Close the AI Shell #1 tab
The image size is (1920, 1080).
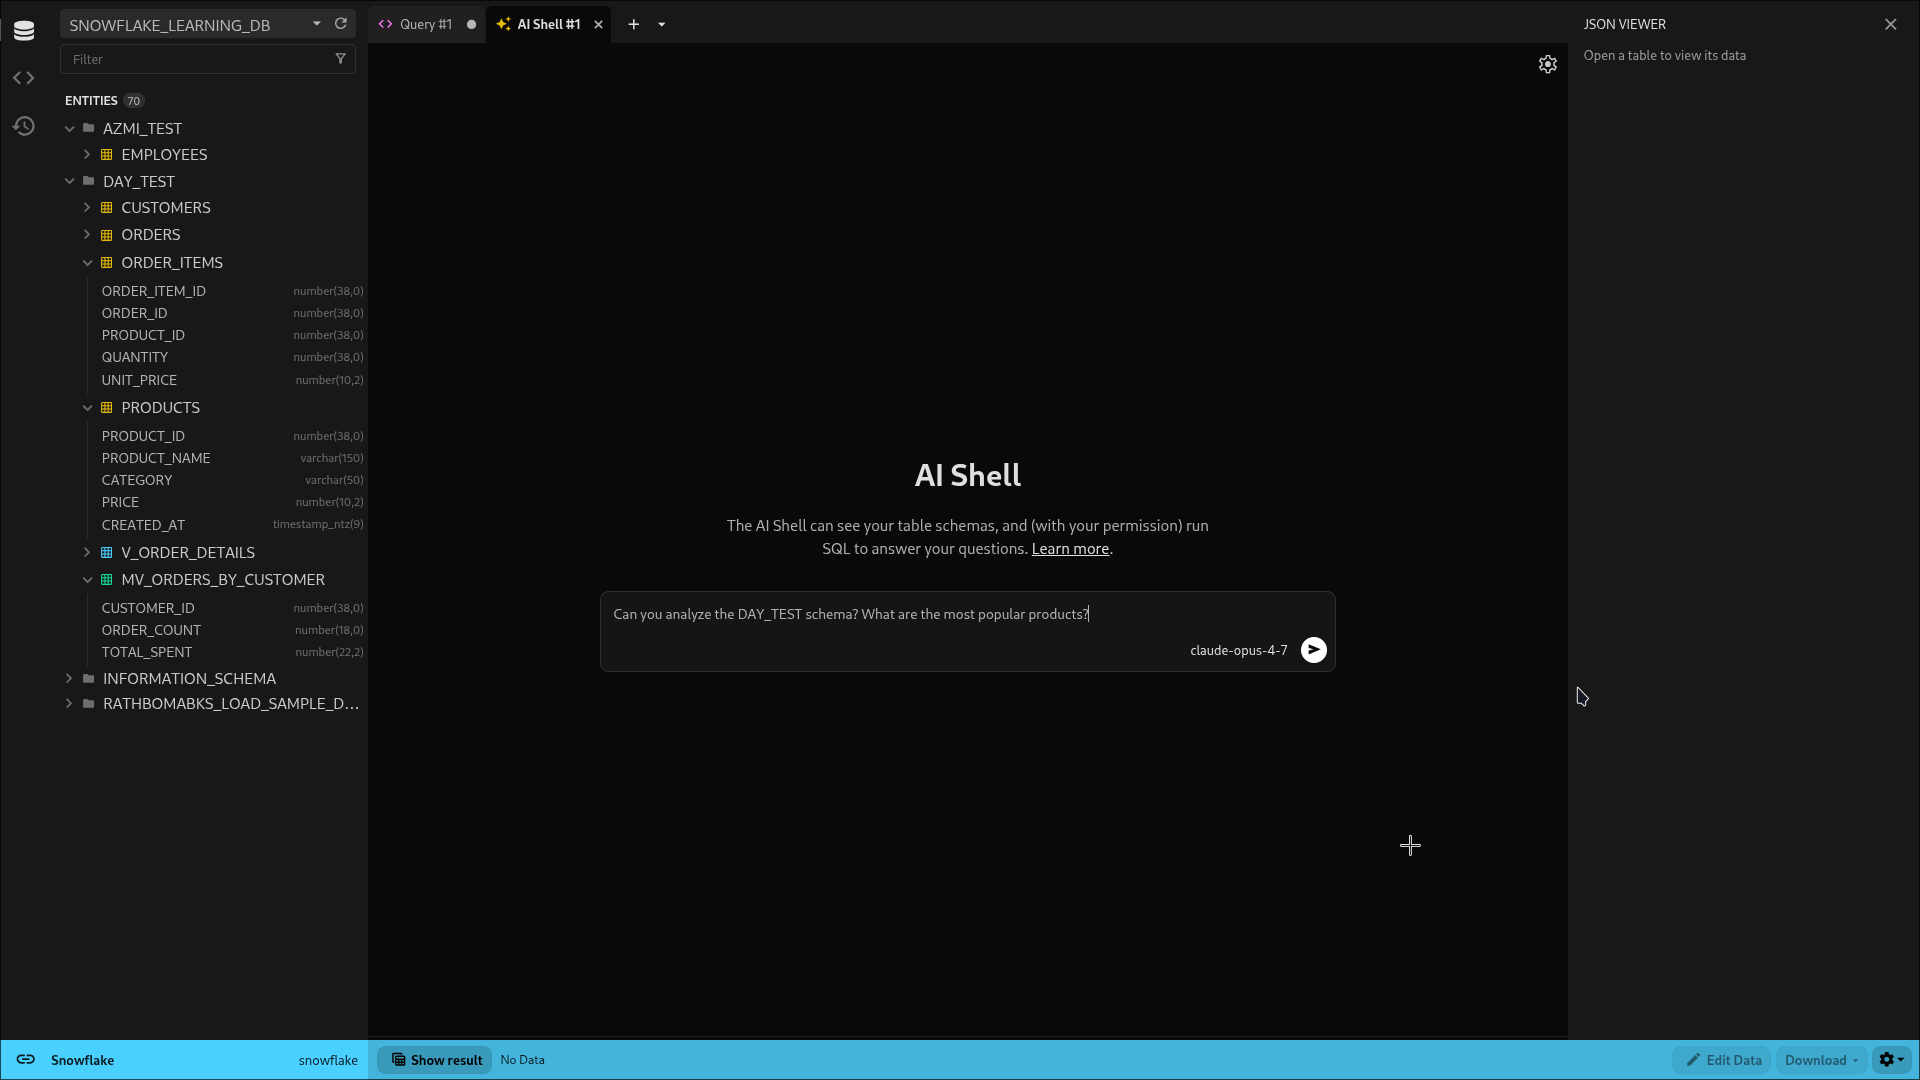pos(599,24)
